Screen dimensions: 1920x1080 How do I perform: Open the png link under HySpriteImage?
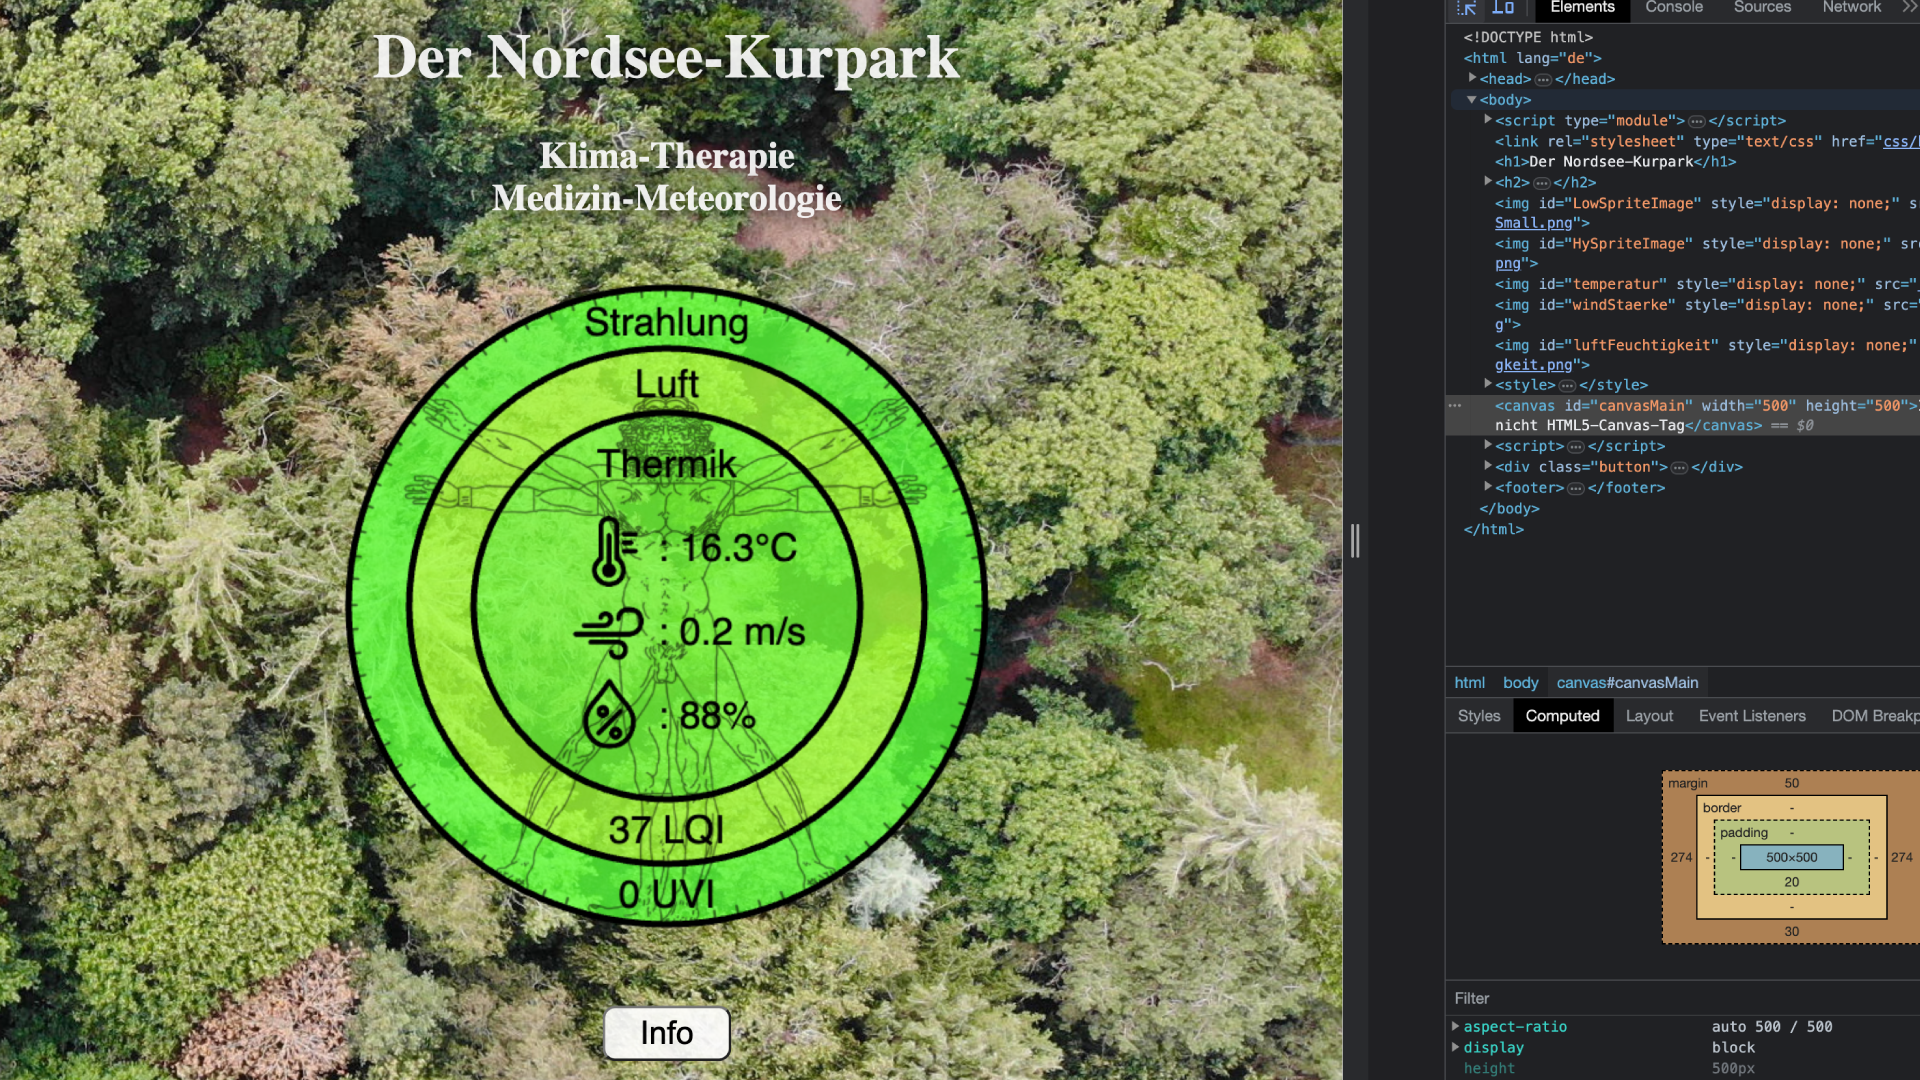coord(1508,263)
